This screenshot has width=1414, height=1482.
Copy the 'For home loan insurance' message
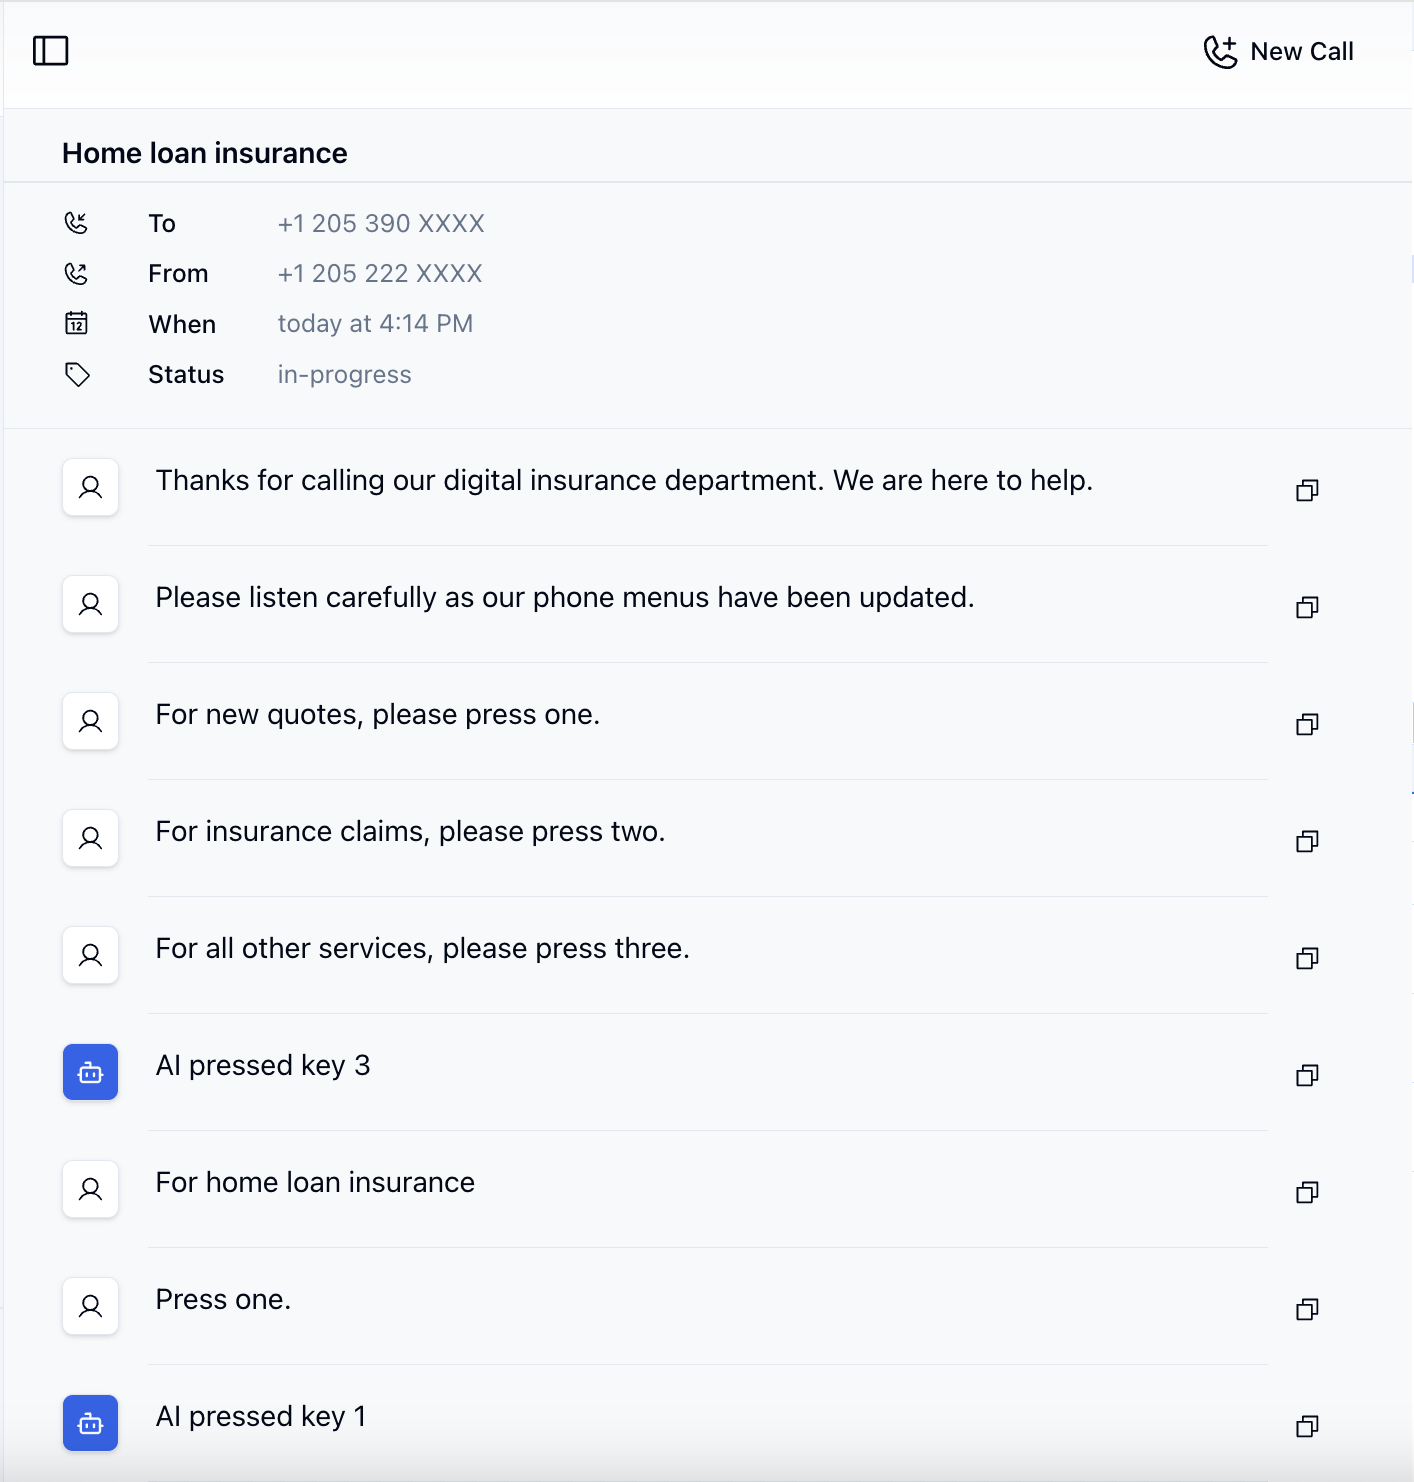click(x=1306, y=1192)
